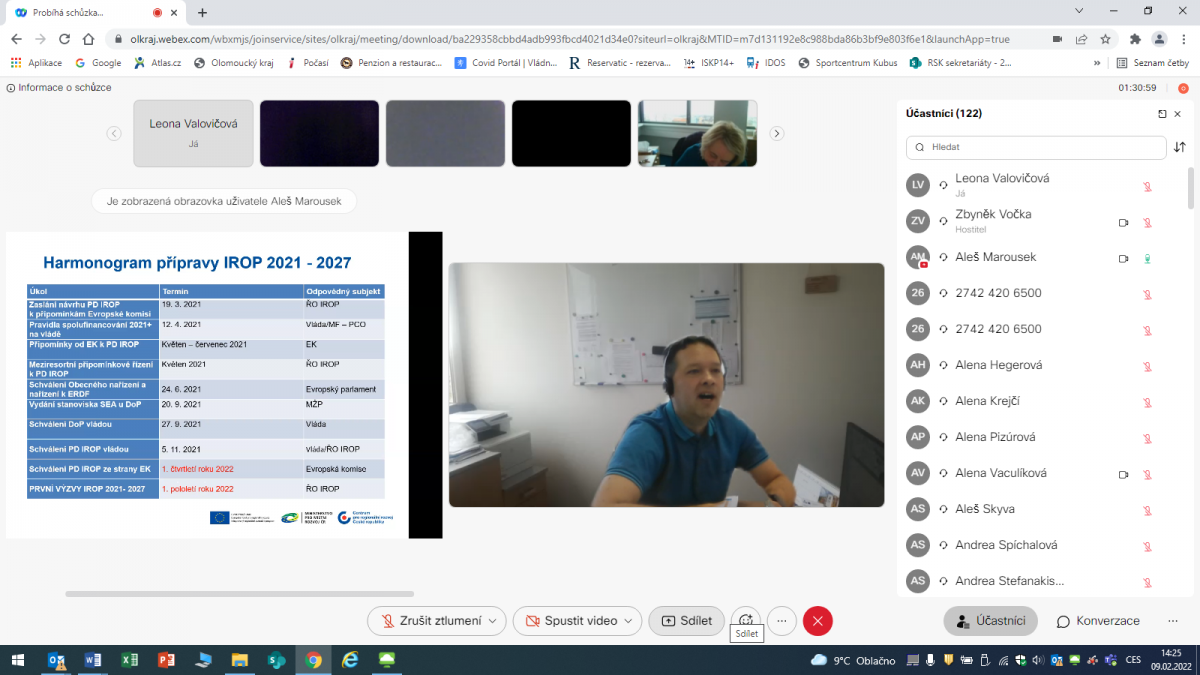Viewport: 1200px width, 675px height.
Task: Expand the video options arrow beside Spustit video
Action: 629,621
